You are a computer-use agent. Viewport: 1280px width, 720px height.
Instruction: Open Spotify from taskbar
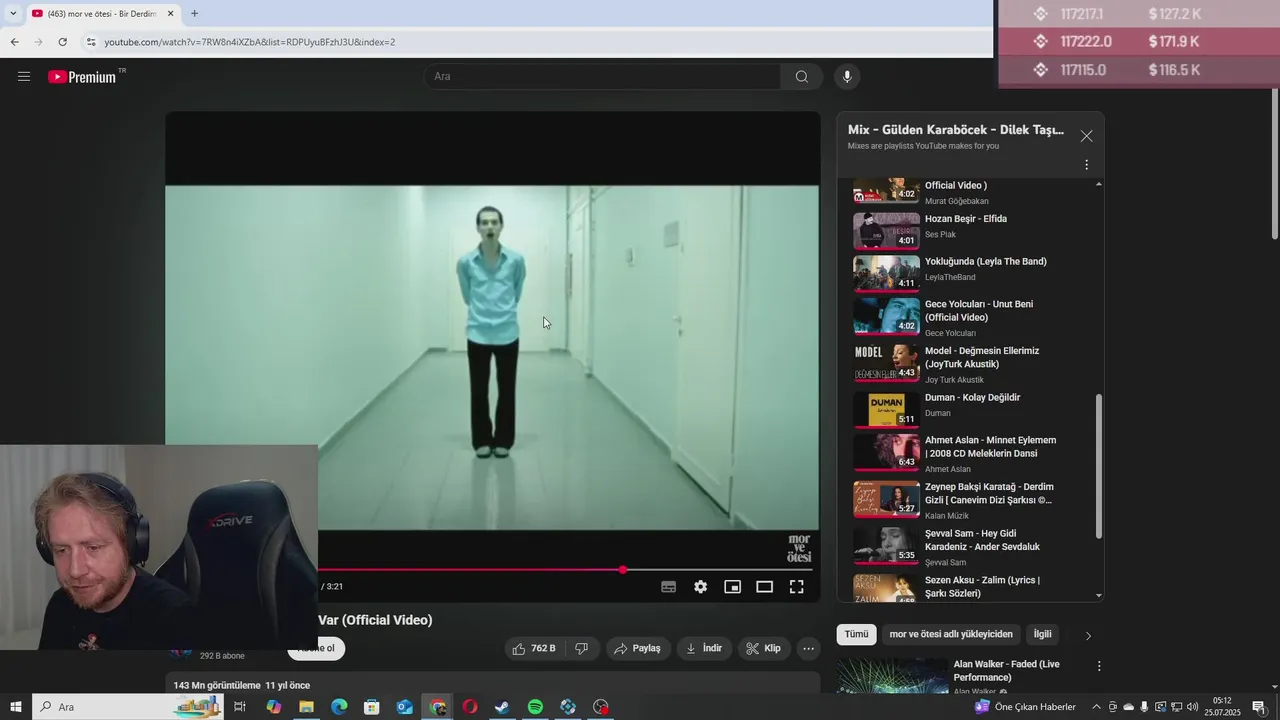click(x=535, y=707)
